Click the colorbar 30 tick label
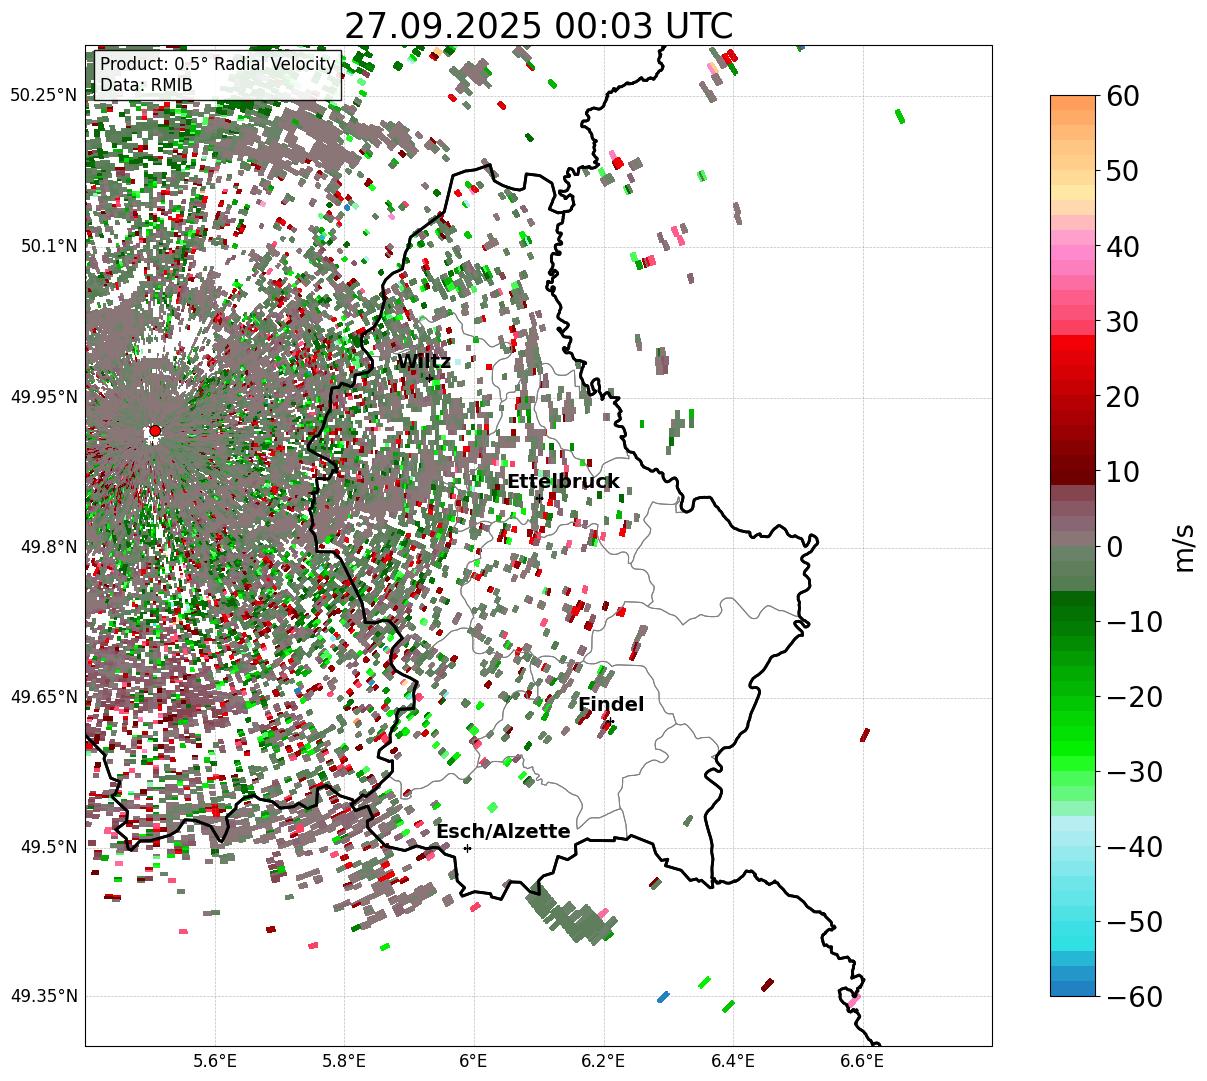The height and width of the screenshot is (1081, 1207). click(1122, 321)
